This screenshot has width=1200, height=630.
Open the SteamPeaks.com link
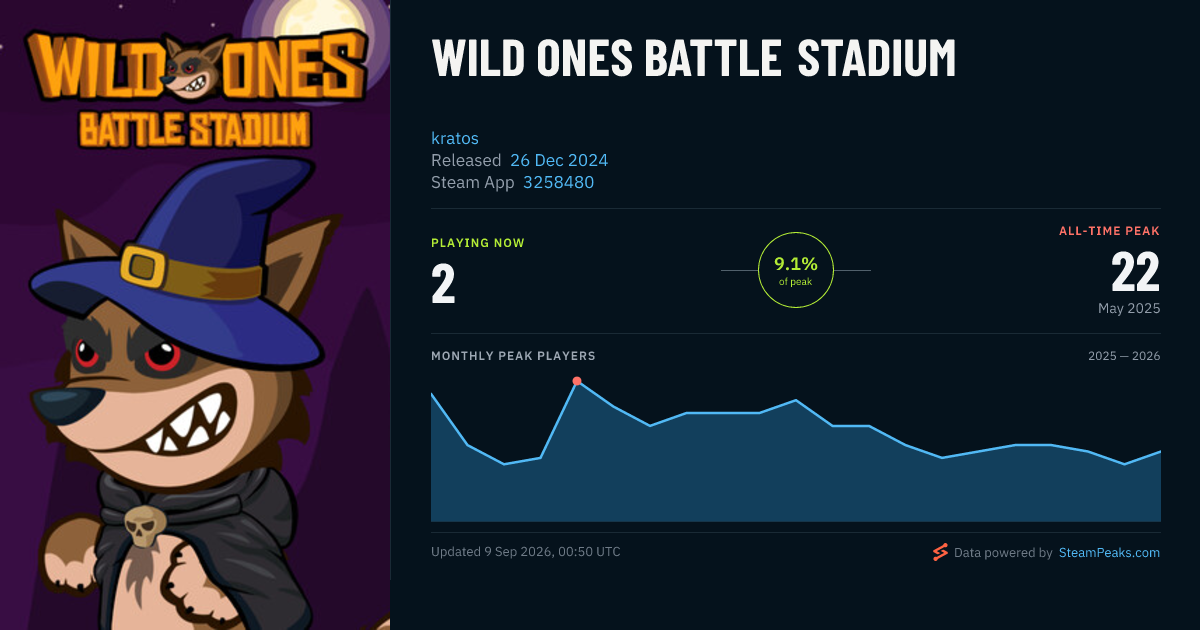click(1109, 552)
